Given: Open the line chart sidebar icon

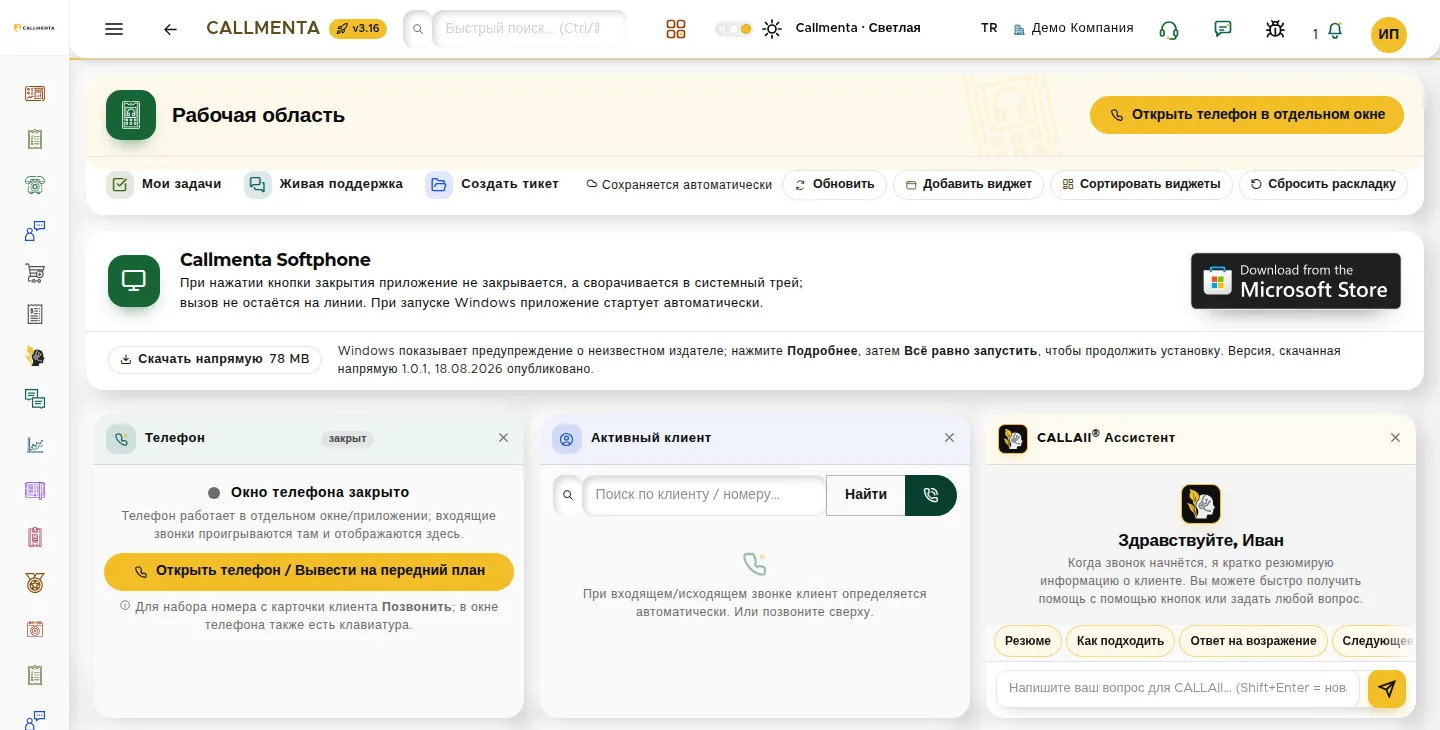Looking at the screenshot, I should [35, 445].
